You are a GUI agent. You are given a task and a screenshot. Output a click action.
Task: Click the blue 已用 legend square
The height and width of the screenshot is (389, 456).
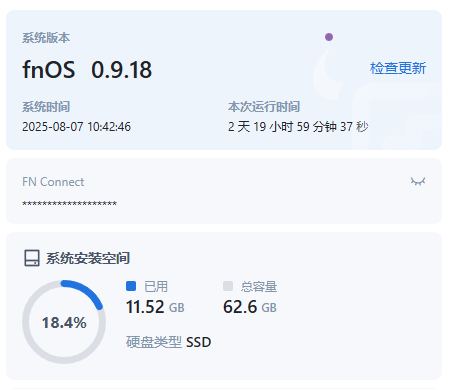click(131, 286)
